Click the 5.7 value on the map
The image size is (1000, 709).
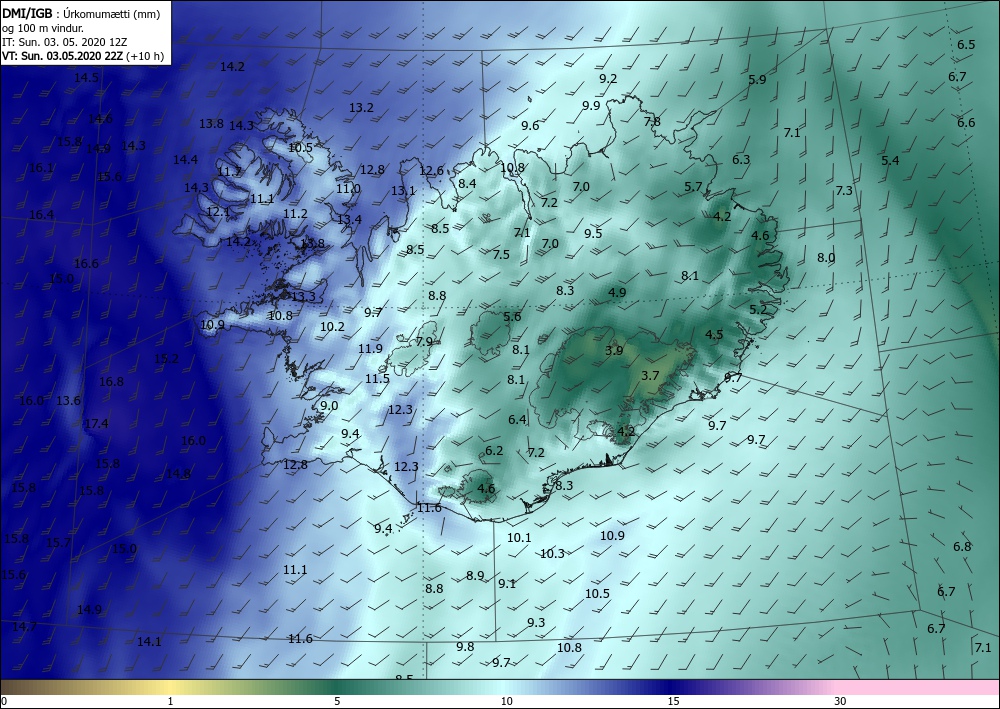(693, 187)
